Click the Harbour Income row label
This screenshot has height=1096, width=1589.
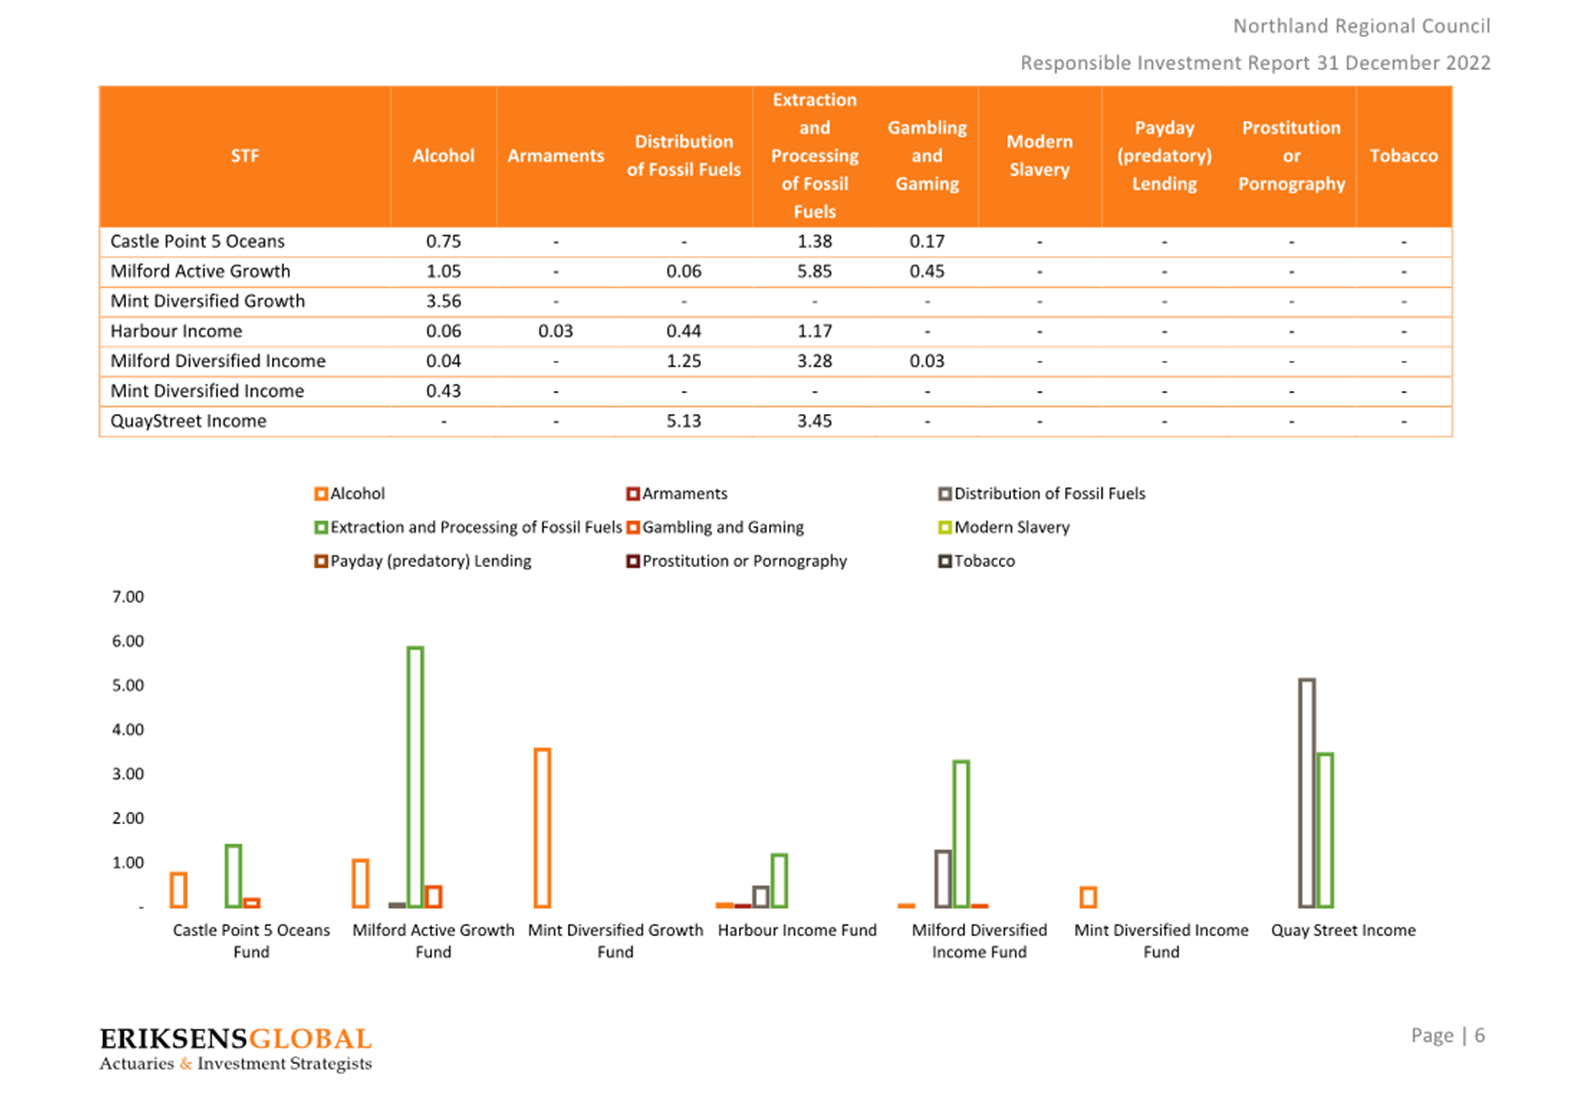pos(176,331)
